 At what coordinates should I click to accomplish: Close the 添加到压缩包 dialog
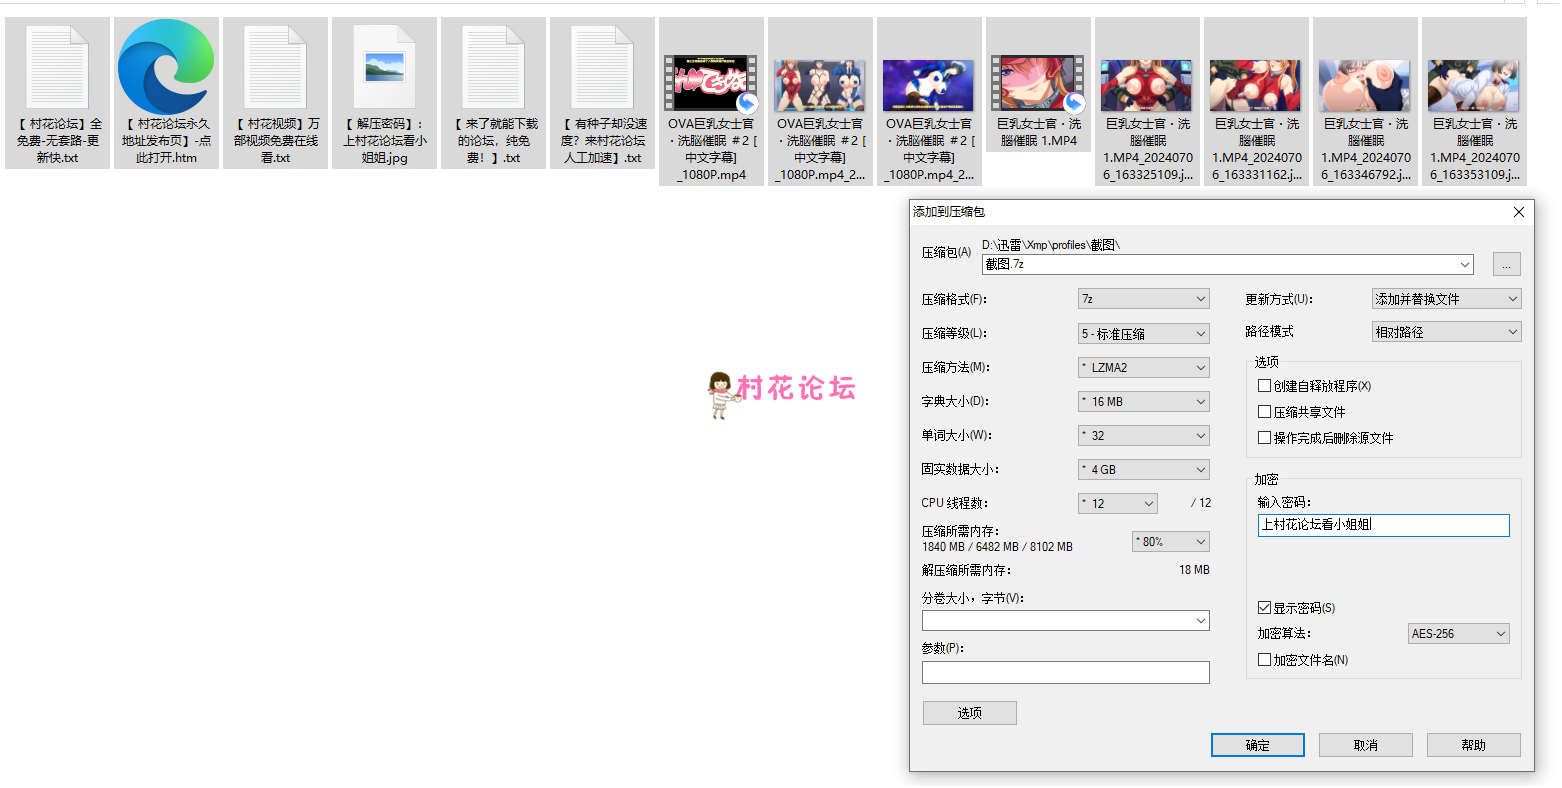tap(1518, 212)
